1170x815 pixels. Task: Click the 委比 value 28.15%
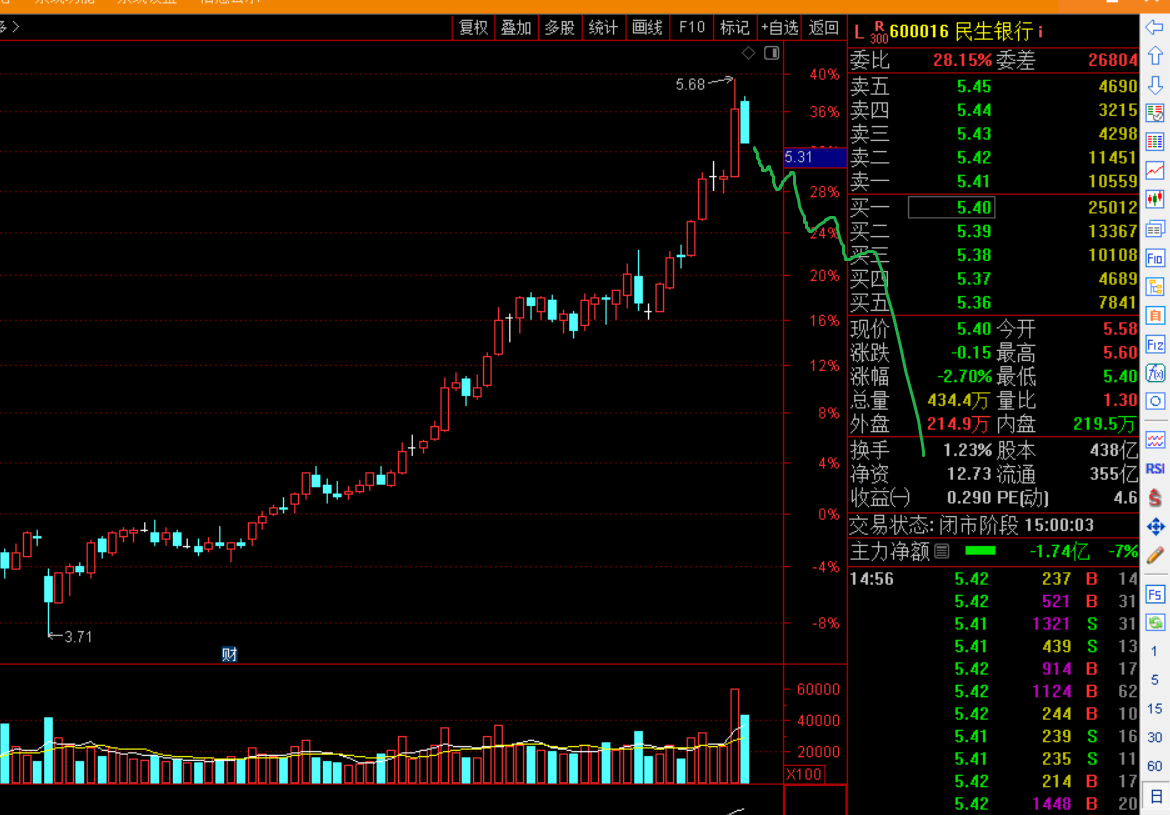point(962,60)
